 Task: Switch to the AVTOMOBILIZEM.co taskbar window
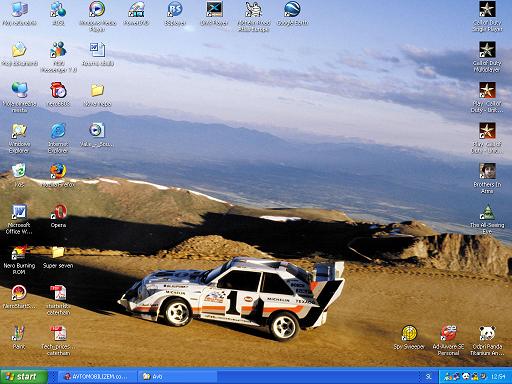[97, 377]
